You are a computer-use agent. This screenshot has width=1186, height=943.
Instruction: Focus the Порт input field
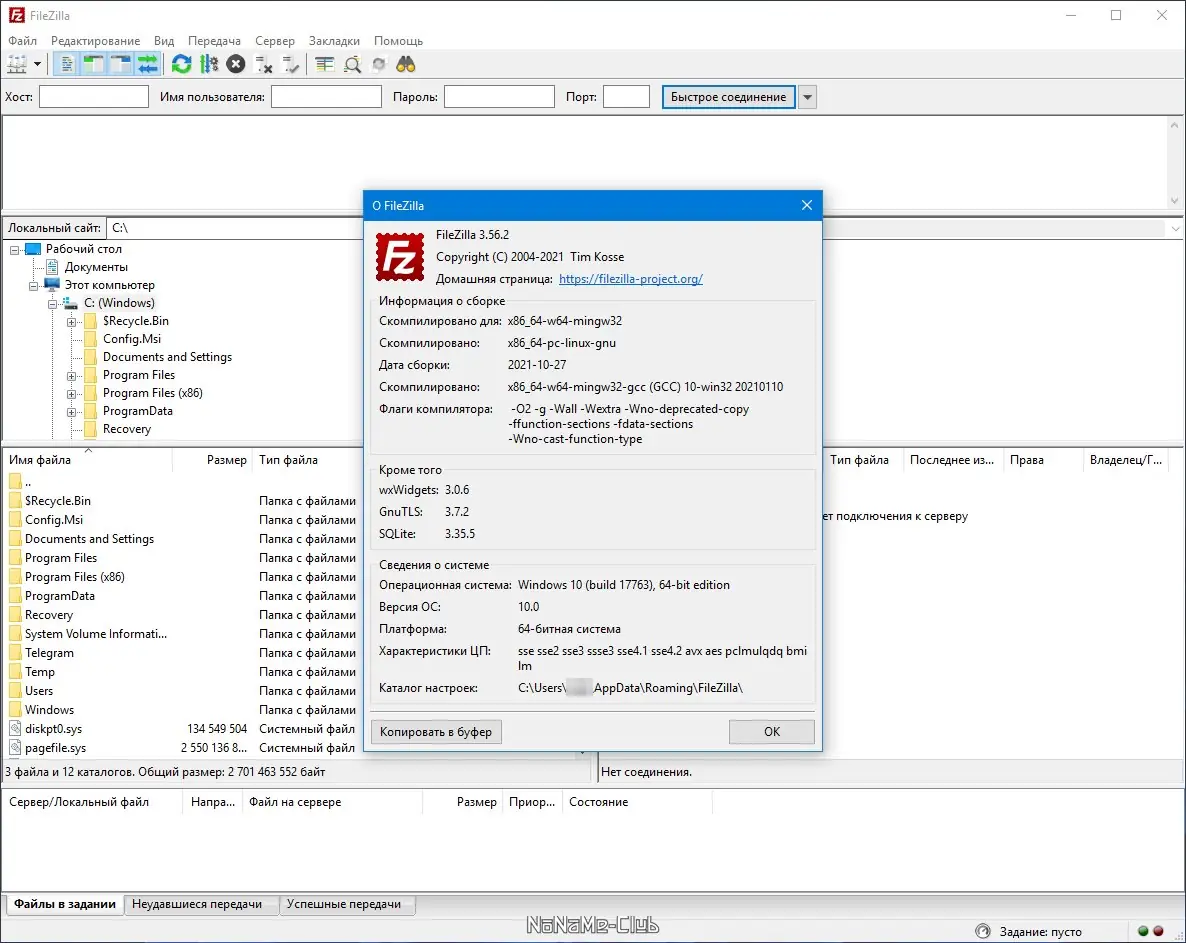click(x=626, y=97)
